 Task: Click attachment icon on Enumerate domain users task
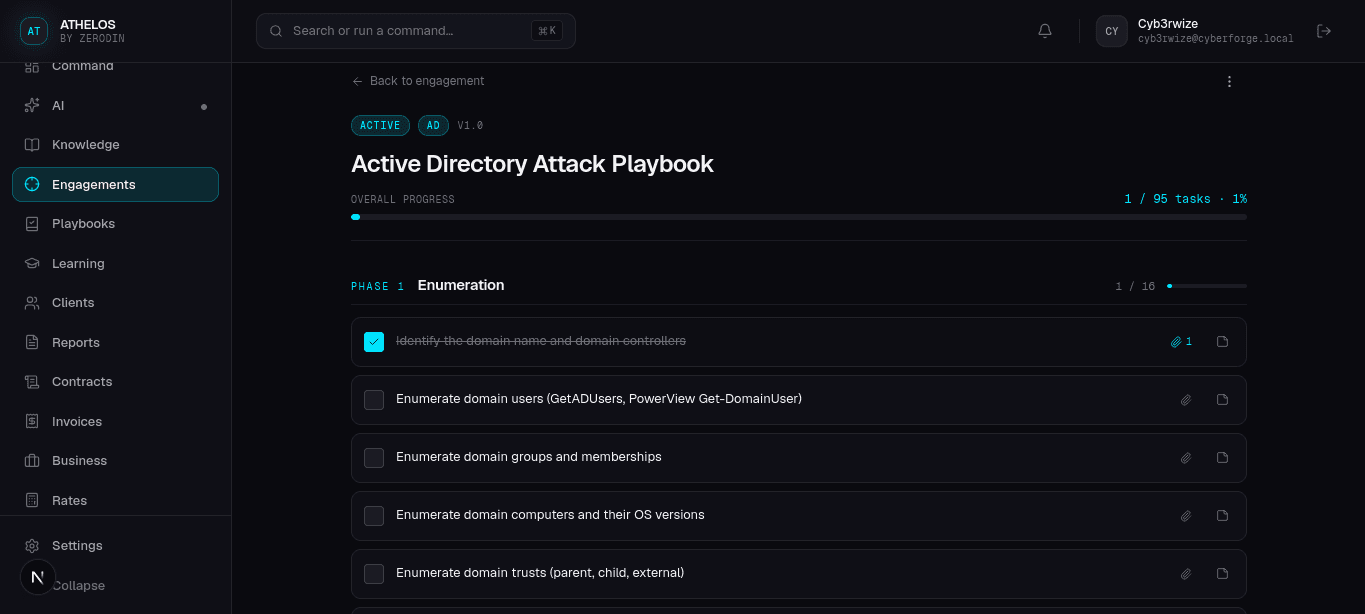(1186, 400)
